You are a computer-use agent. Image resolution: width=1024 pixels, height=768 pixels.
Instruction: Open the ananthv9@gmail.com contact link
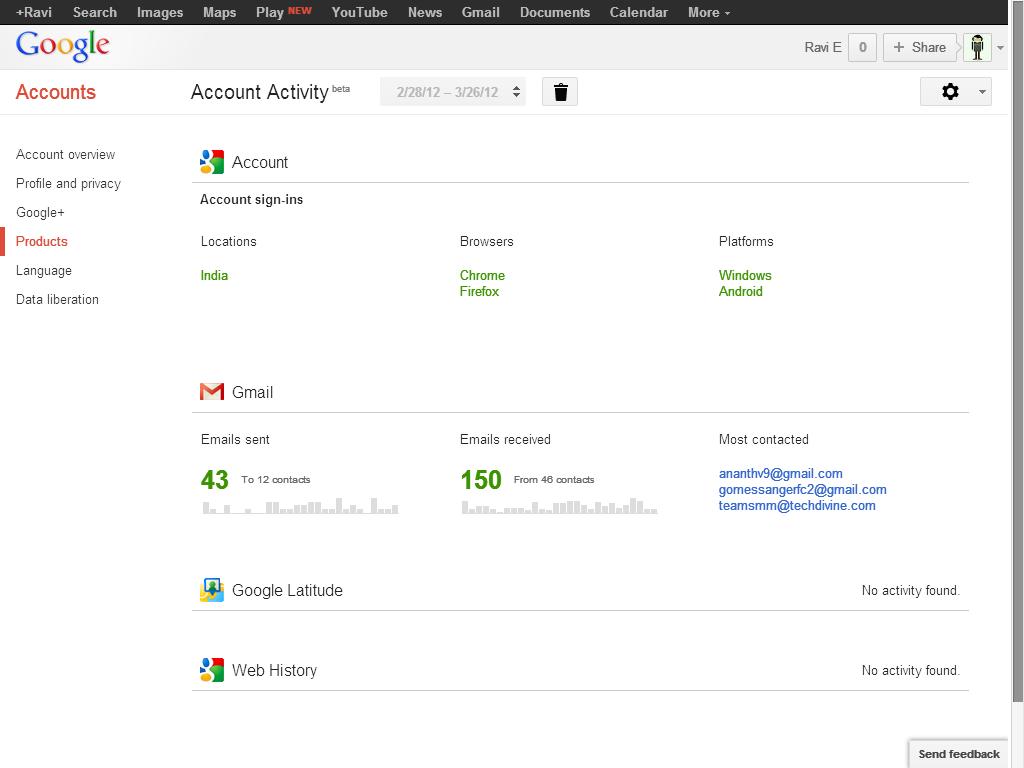[780, 473]
